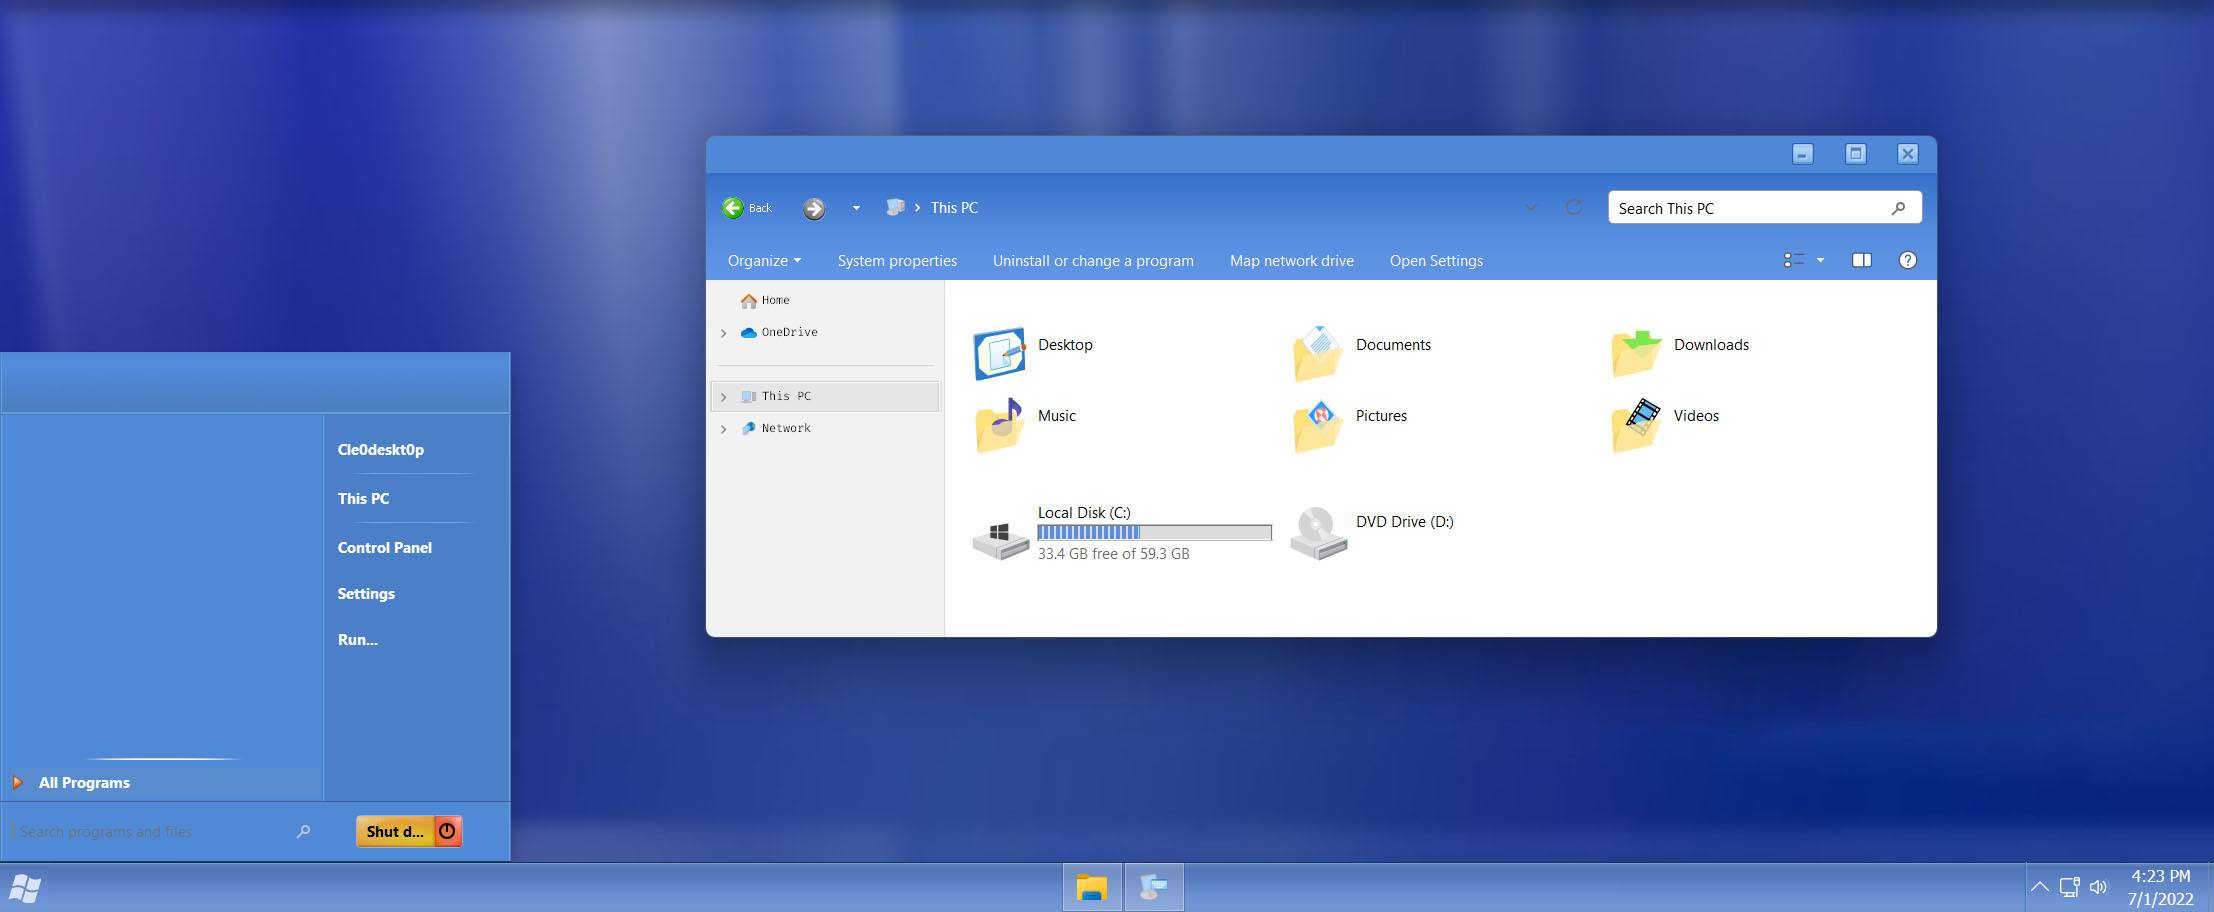Open File Explorer from the taskbar
2214x912 pixels.
coord(1092,888)
